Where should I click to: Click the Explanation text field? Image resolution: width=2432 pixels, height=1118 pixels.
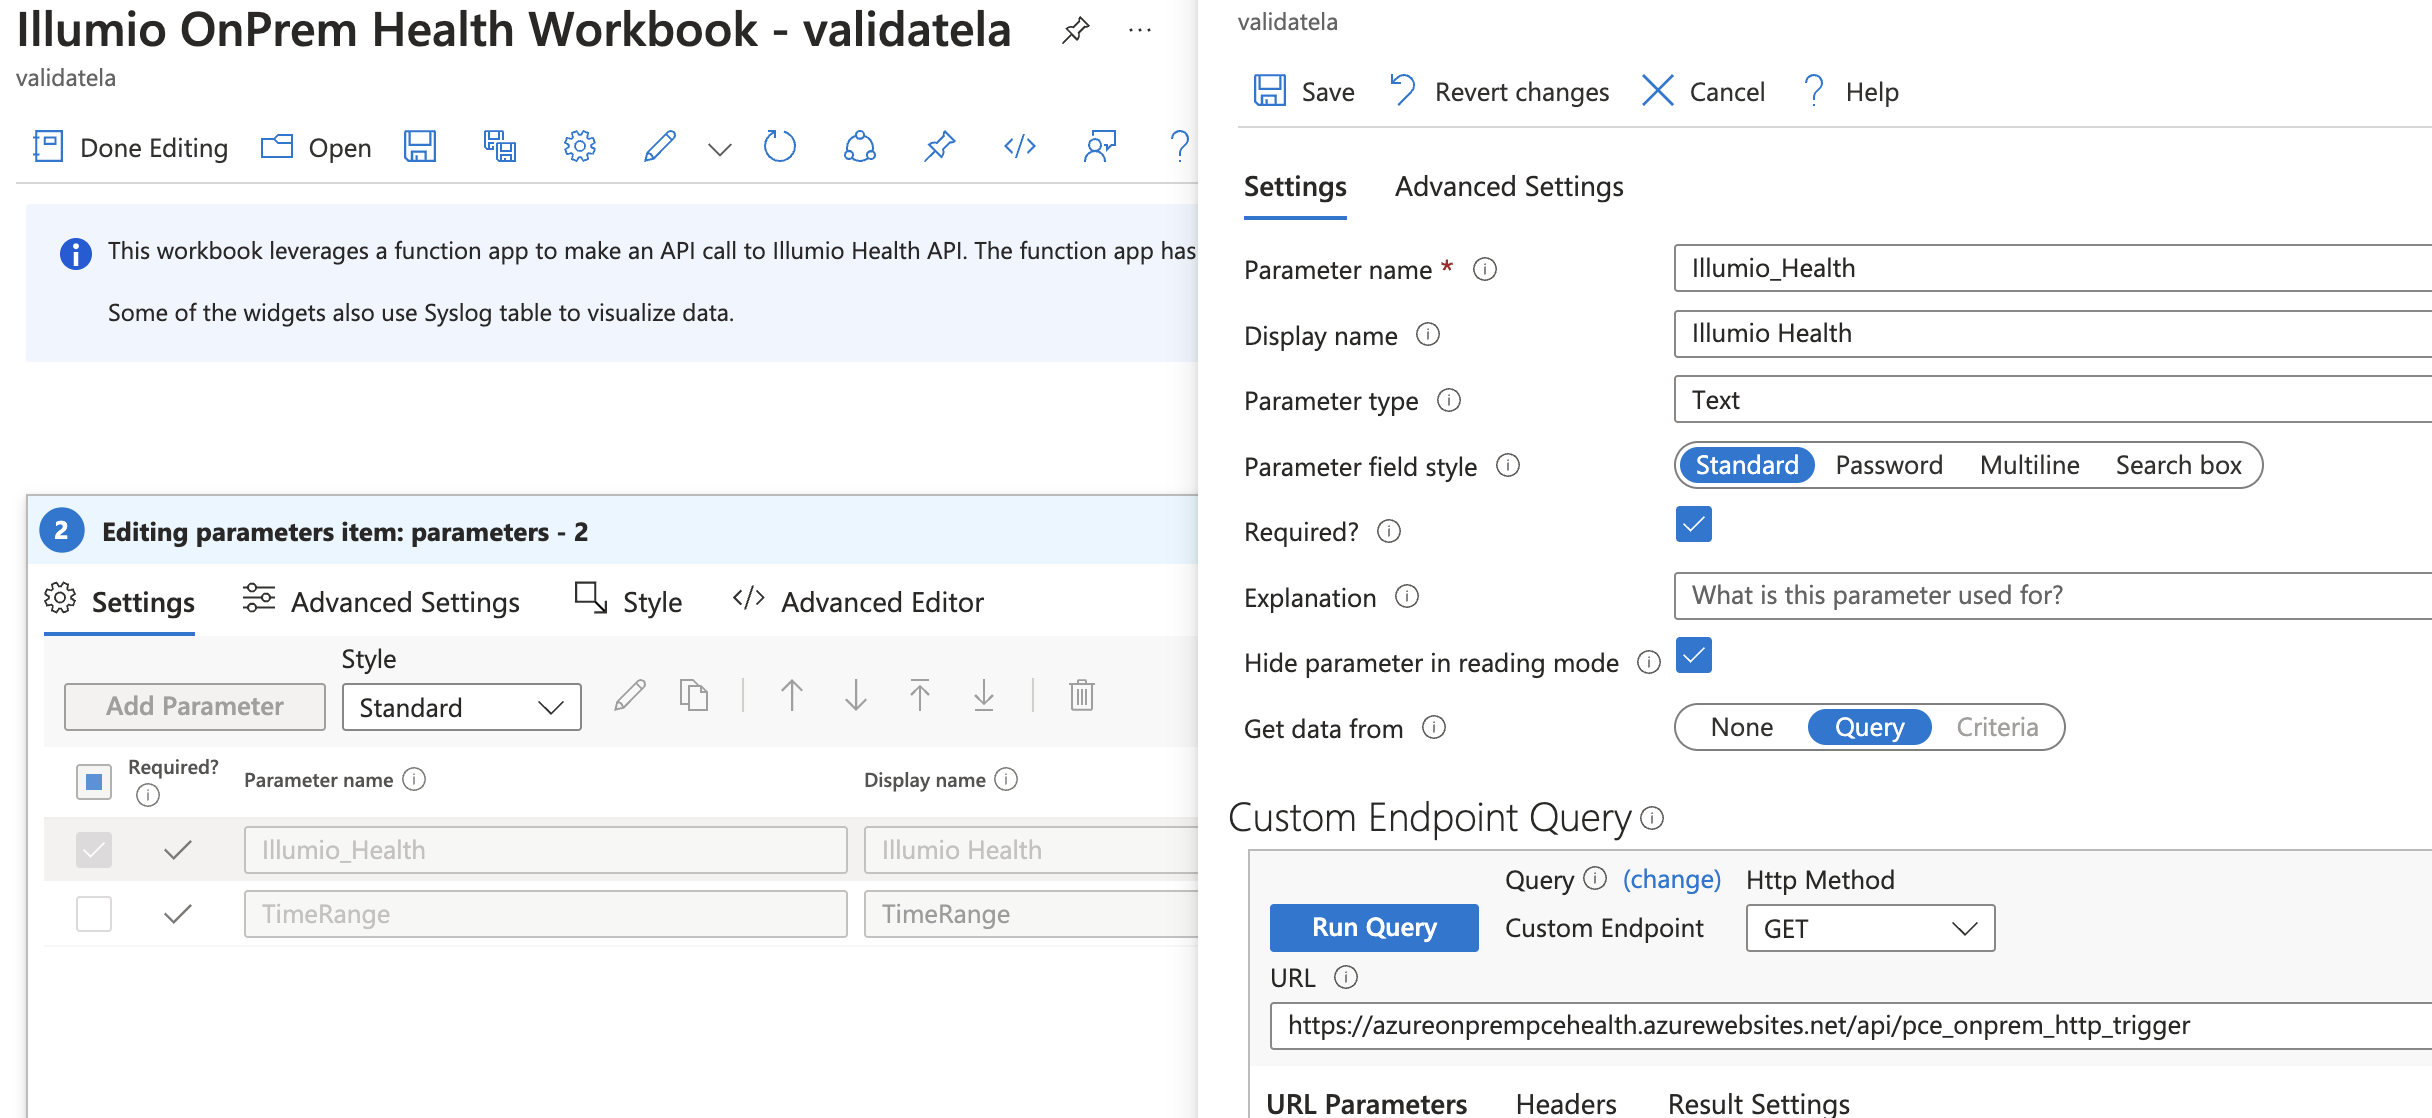[x=2053, y=596]
